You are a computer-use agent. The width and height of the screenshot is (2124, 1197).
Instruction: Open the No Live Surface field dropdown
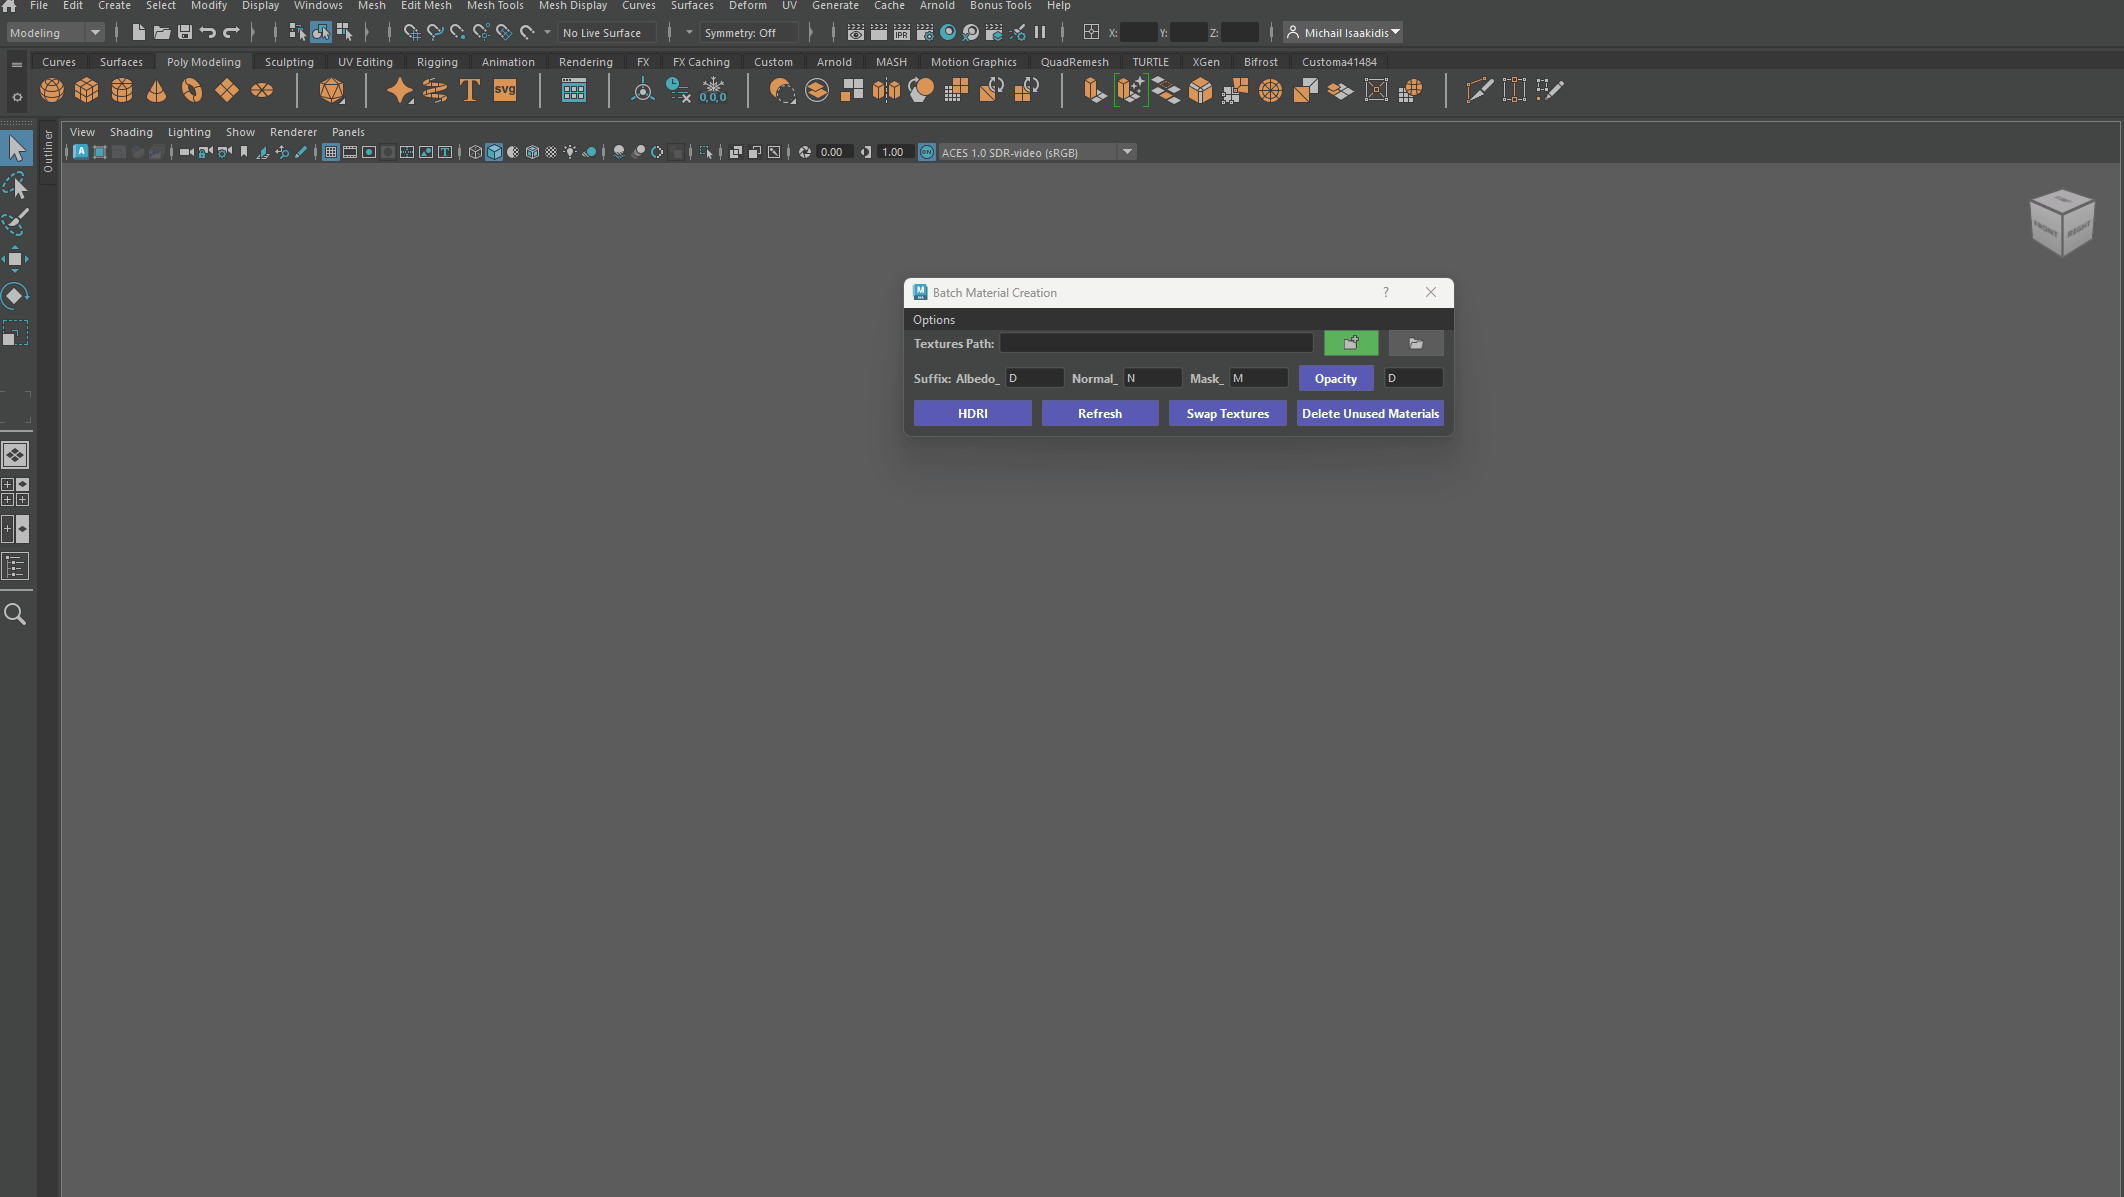607,33
